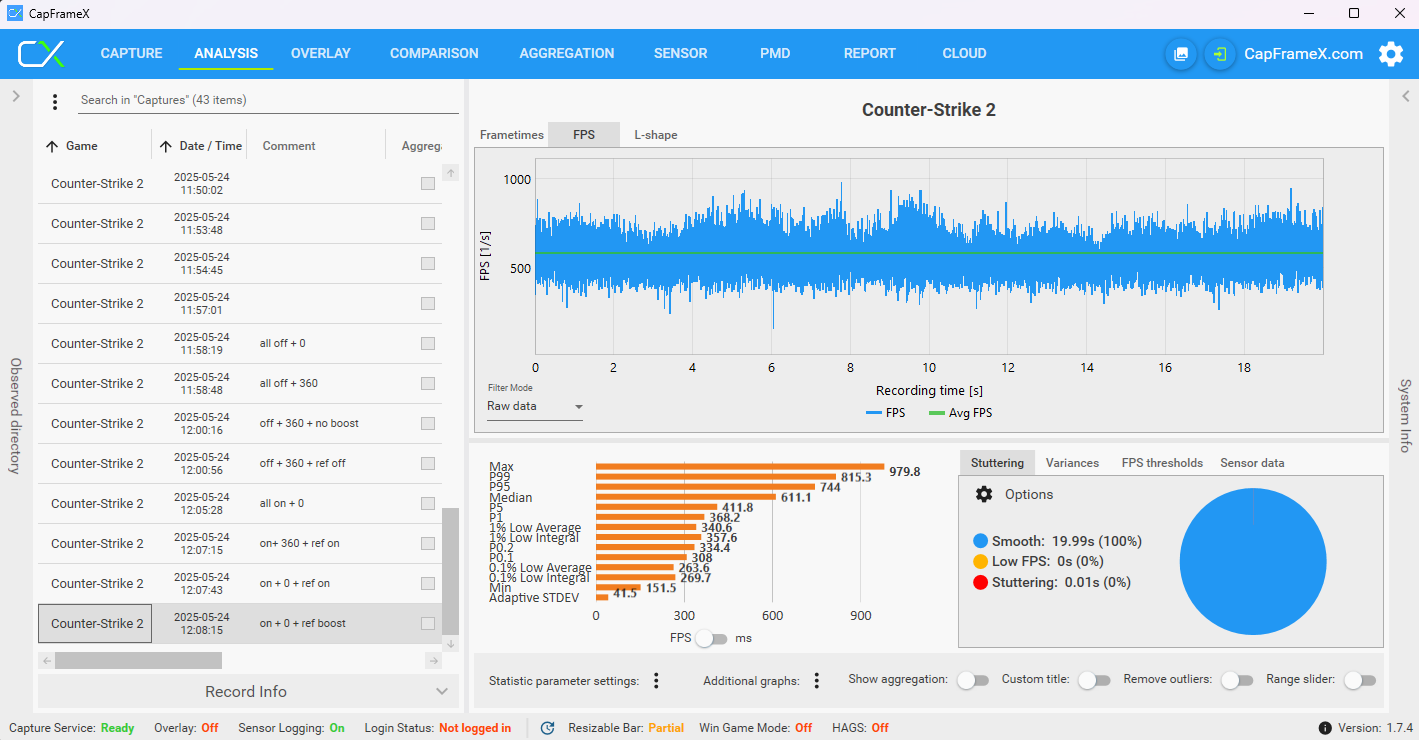
Task: Switch to the COMPARISON tab
Action: pos(434,54)
